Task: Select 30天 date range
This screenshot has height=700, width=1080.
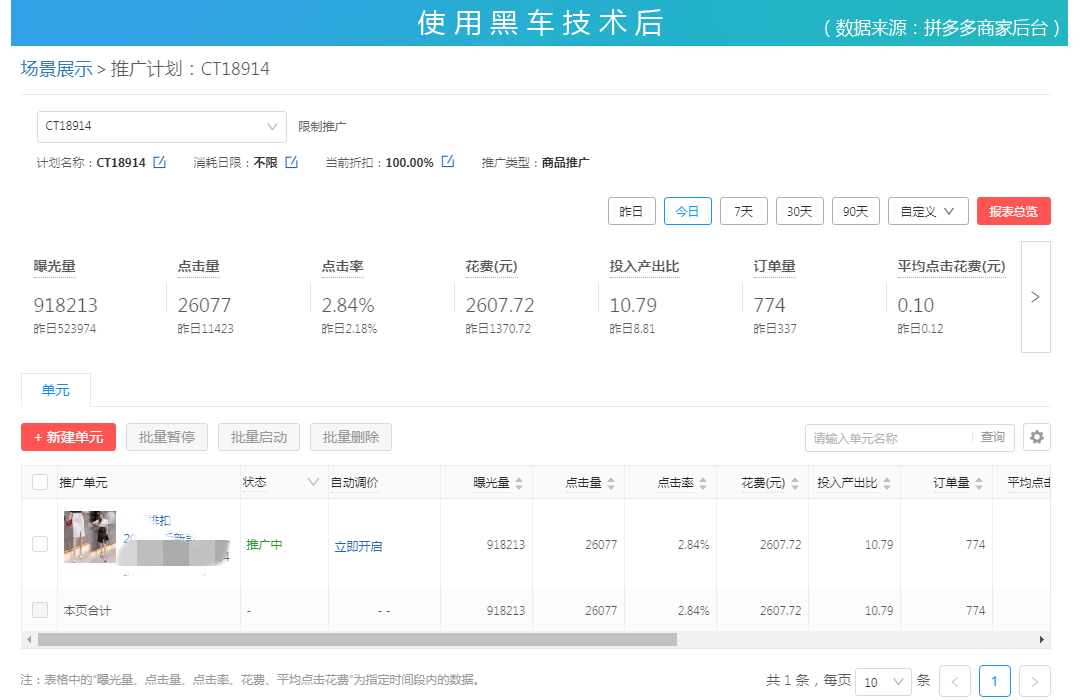Action: 800,212
